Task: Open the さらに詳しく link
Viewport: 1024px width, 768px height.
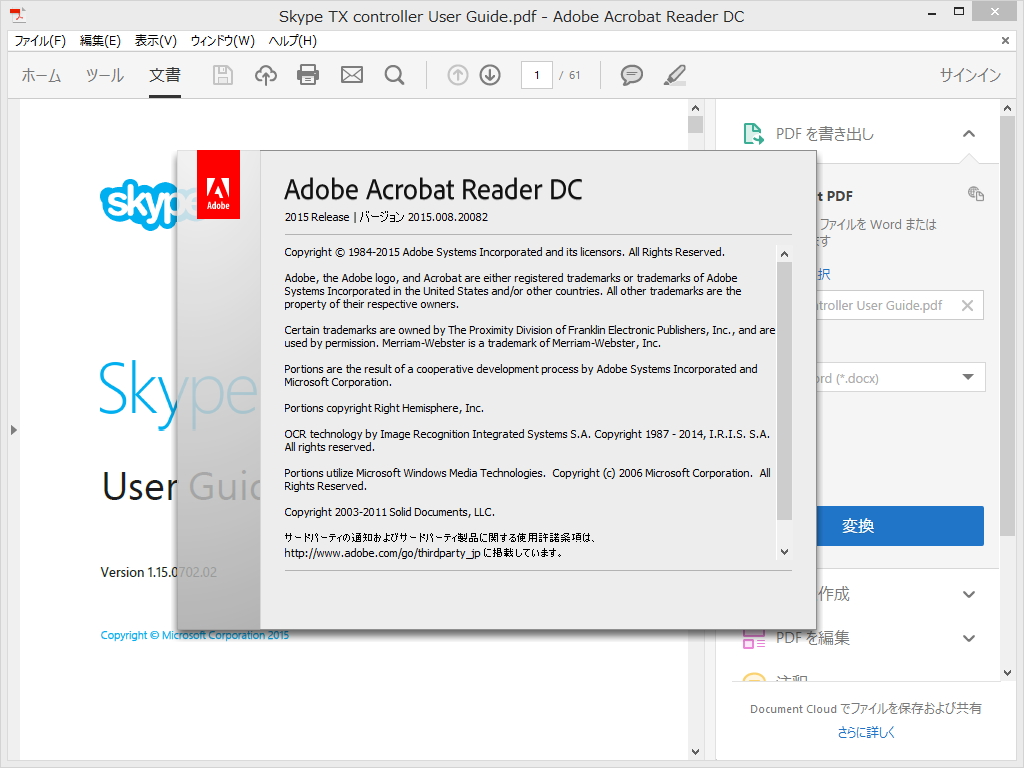Action: [866, 732]
